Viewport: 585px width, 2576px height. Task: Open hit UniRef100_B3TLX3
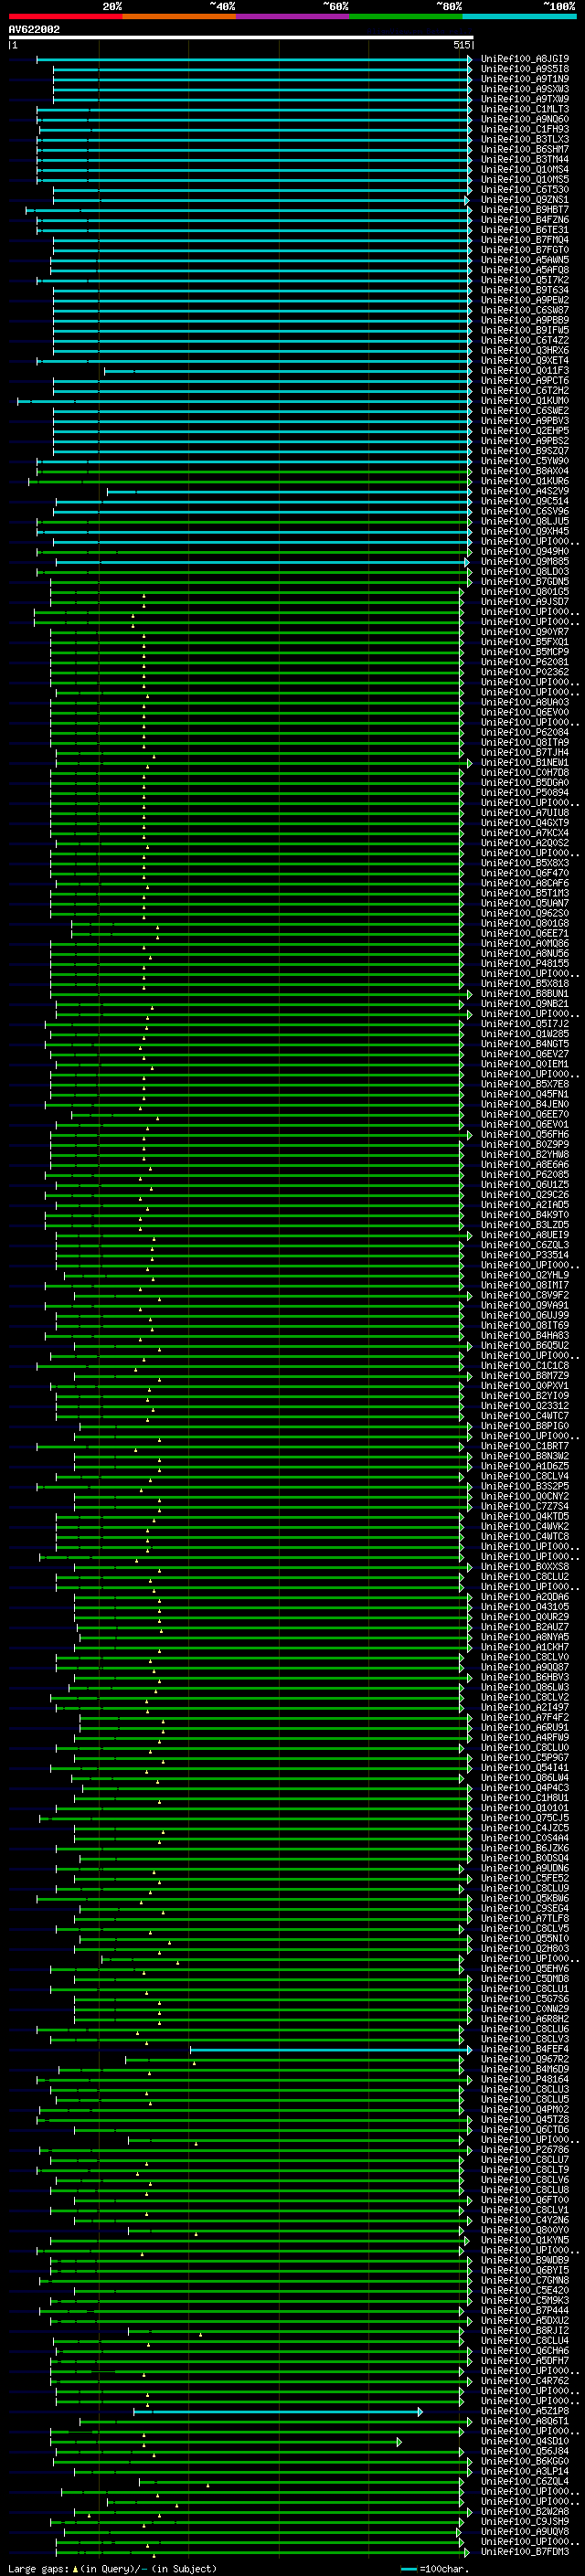[x=525, y=139]
